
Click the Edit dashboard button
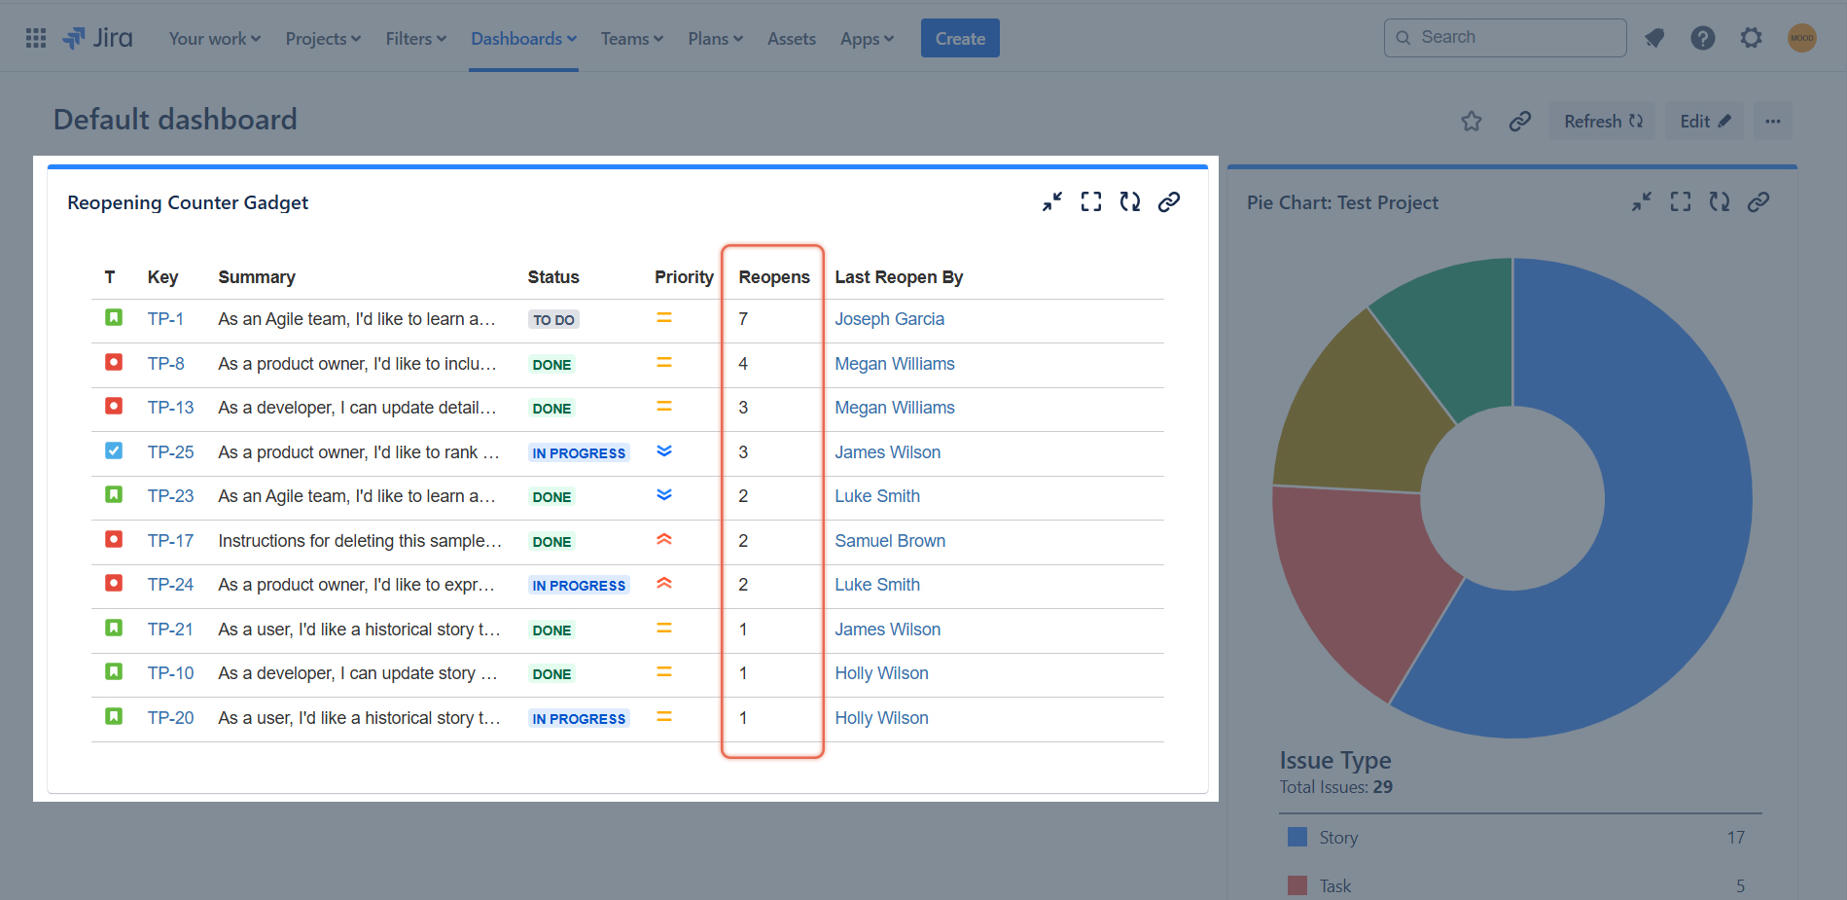(x=1705, y=121)
